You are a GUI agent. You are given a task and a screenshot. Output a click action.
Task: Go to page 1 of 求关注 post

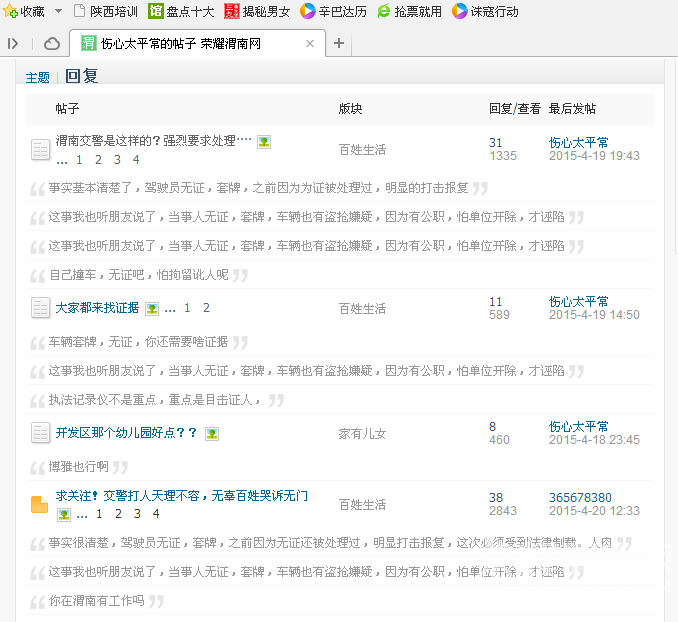(99, 514)
